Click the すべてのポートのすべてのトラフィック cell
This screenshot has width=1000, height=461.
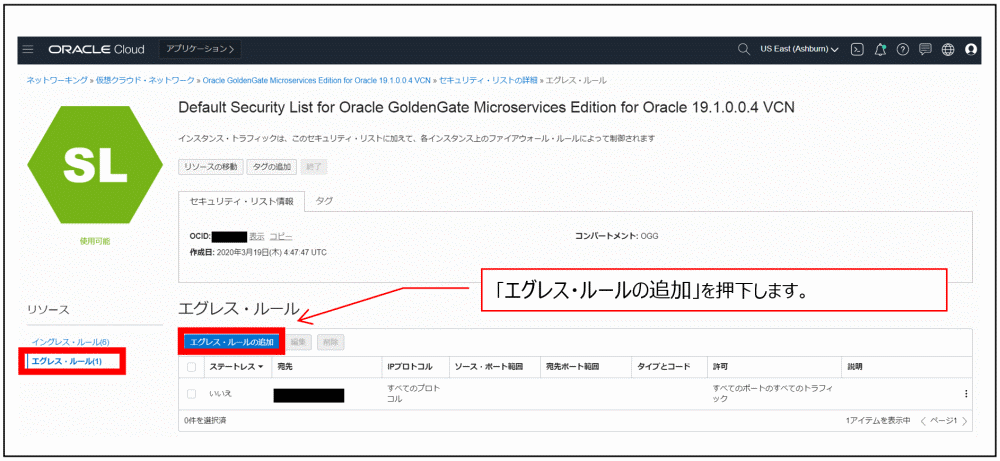point(773,394)
